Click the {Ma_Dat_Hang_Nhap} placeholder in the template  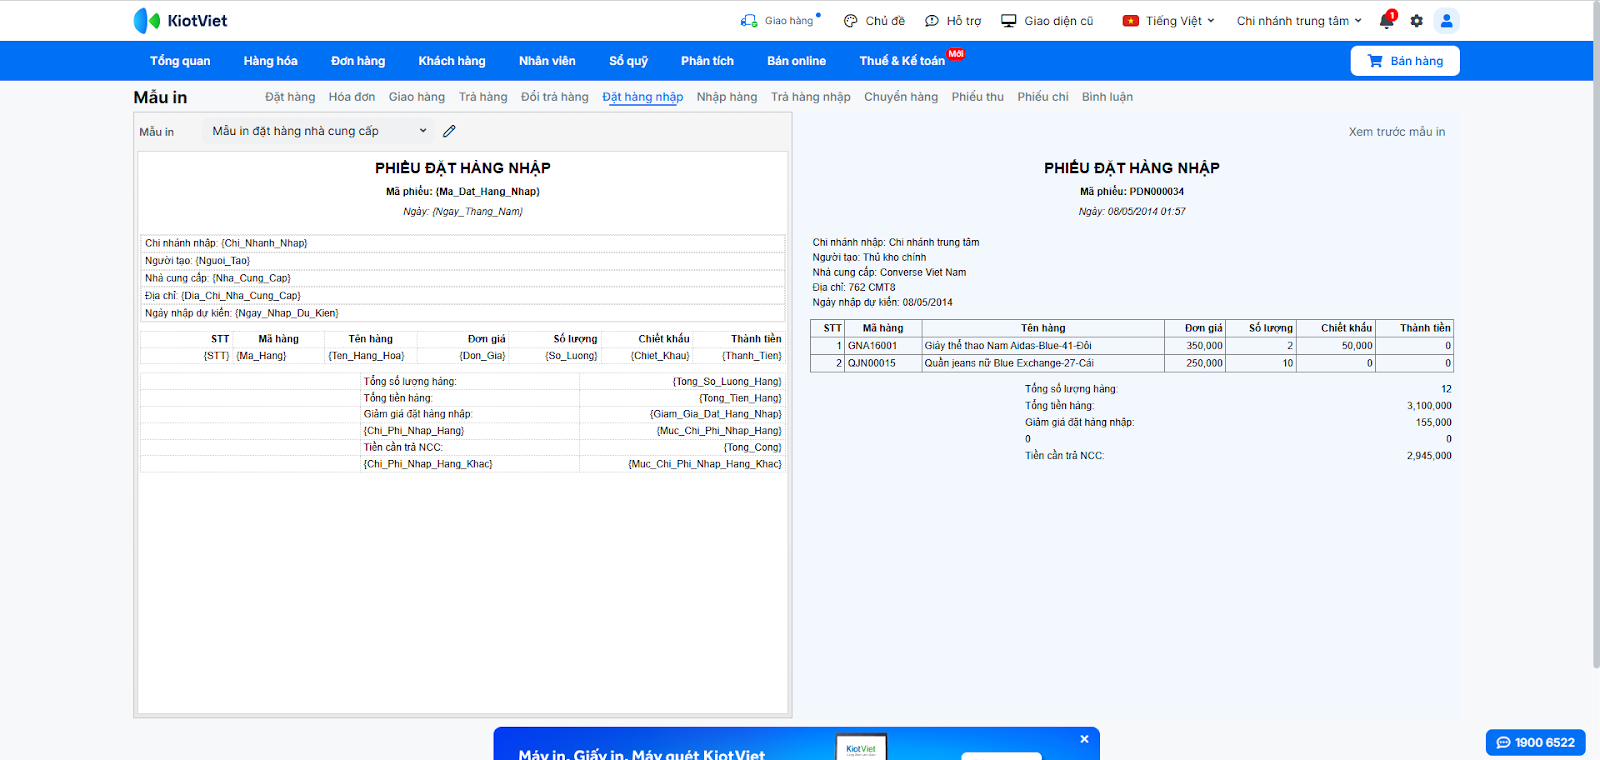point(488,192)
